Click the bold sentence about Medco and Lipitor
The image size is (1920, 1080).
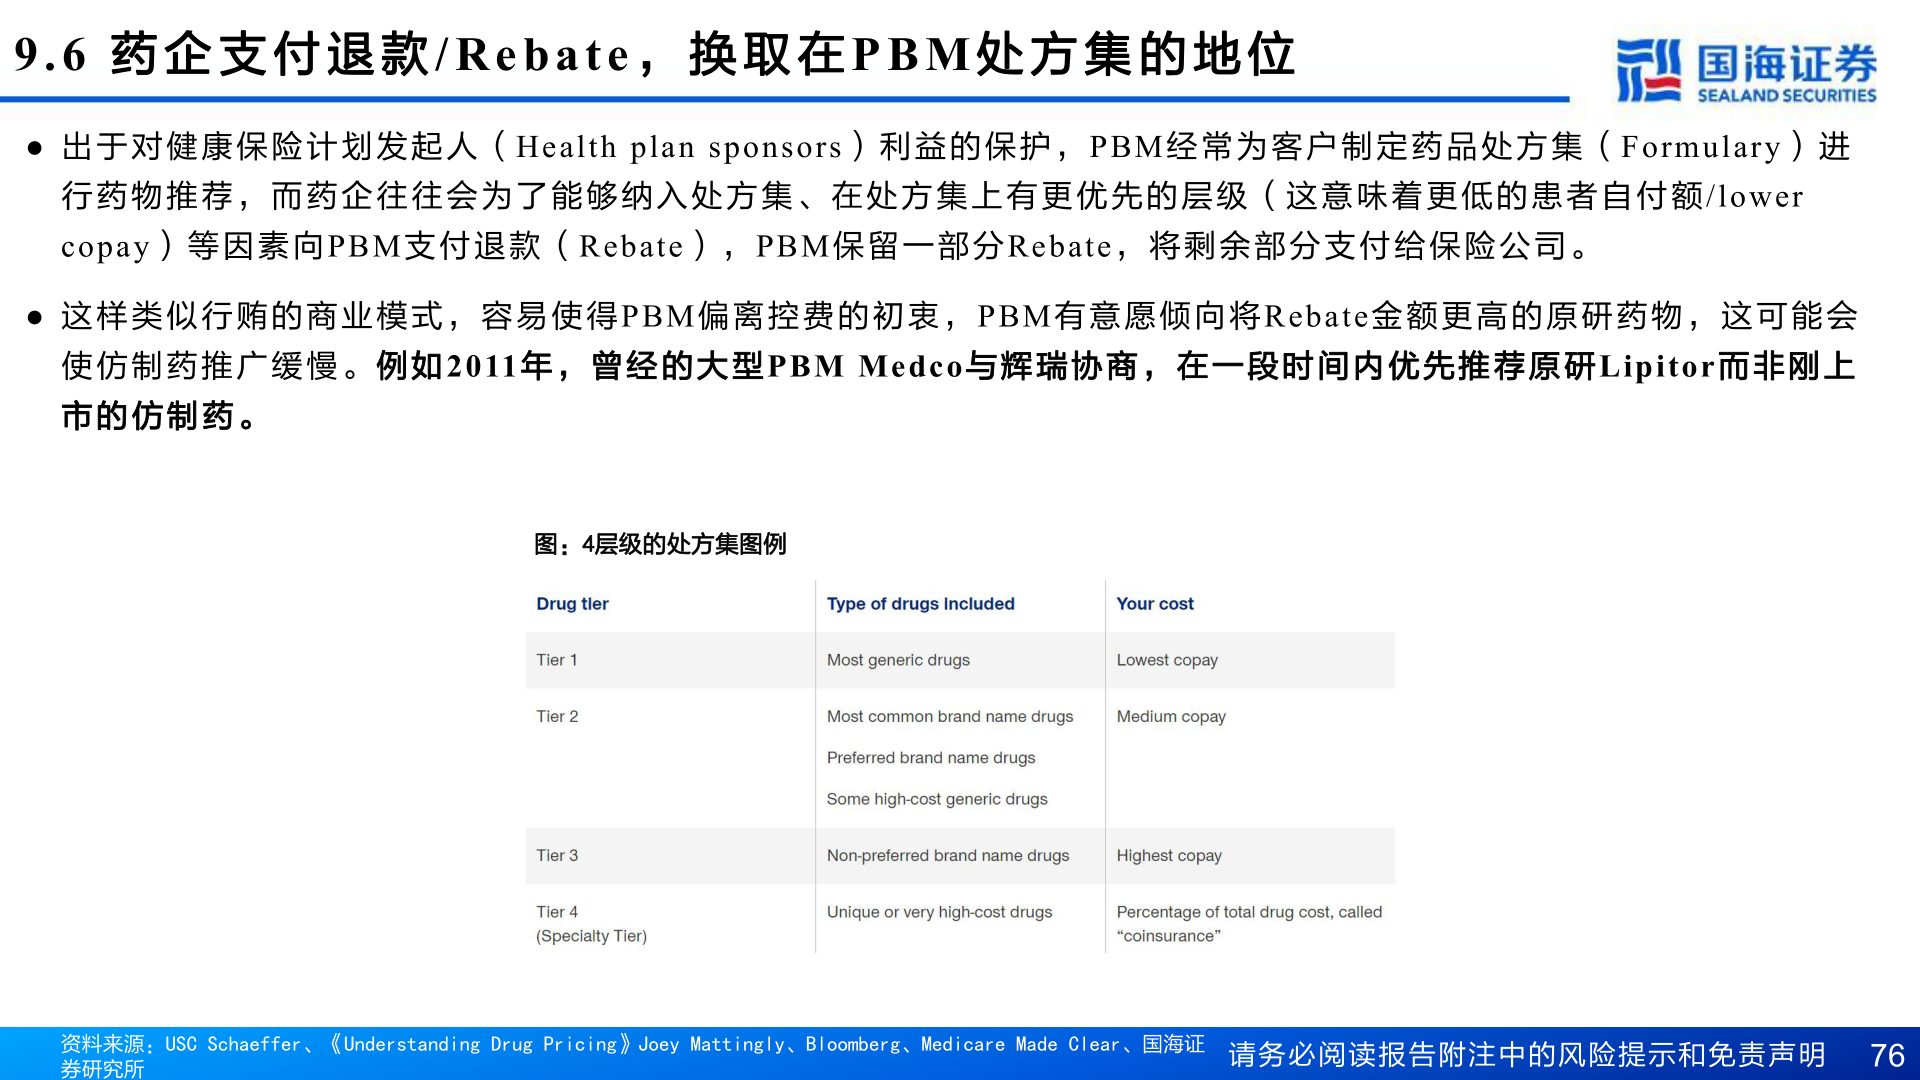point(958,391)
